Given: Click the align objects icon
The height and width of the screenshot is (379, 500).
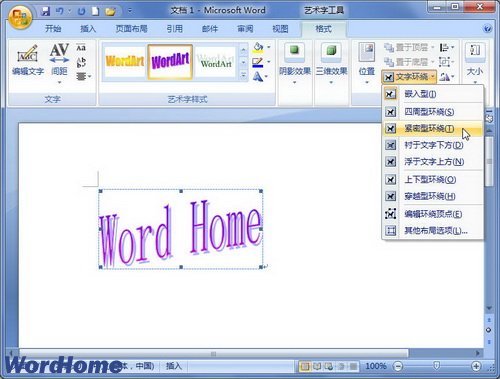Looking at the screenshot, I should (x=446, y=48).
